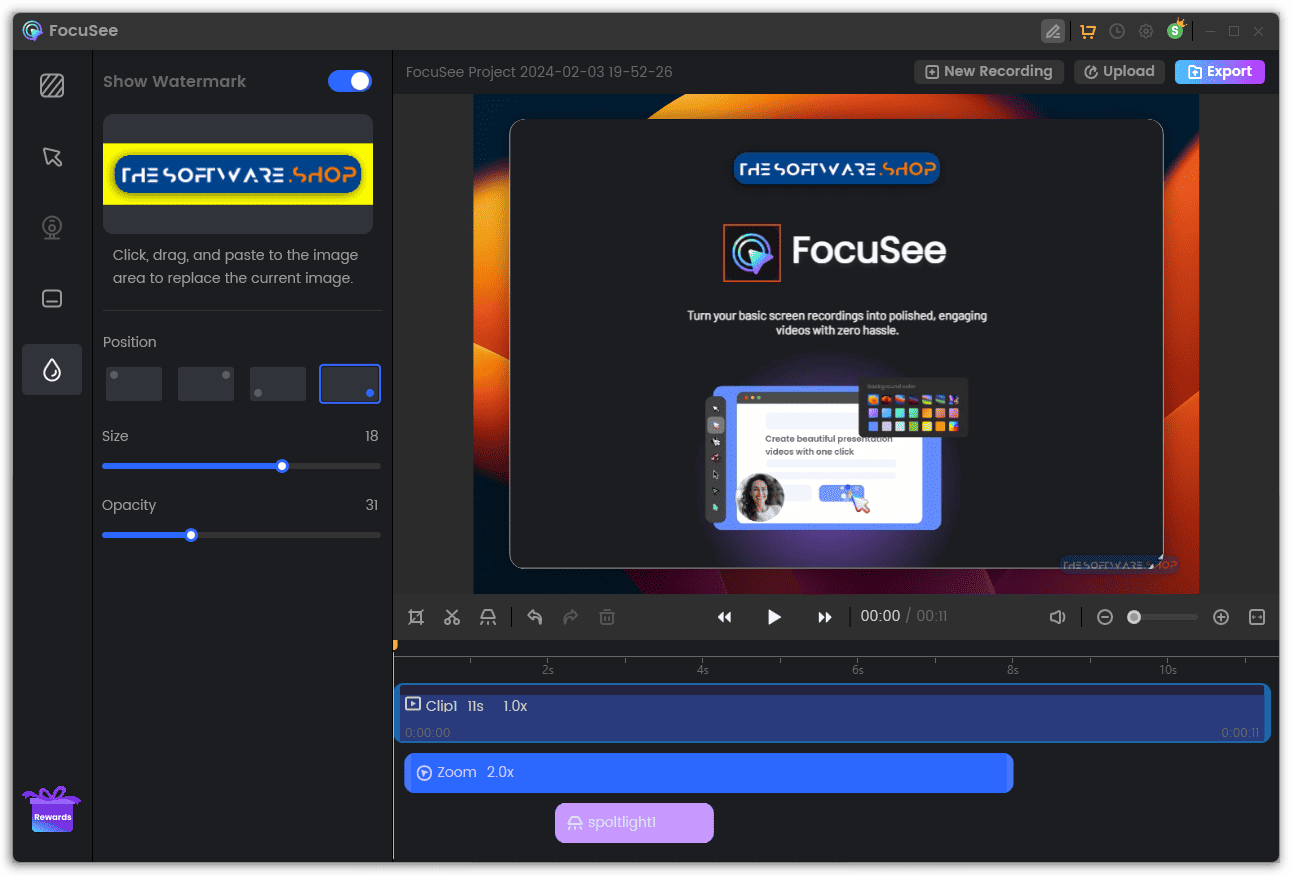Select the Crop tool in timeline toolbar

pyautogui.click(x=416, y=617)
